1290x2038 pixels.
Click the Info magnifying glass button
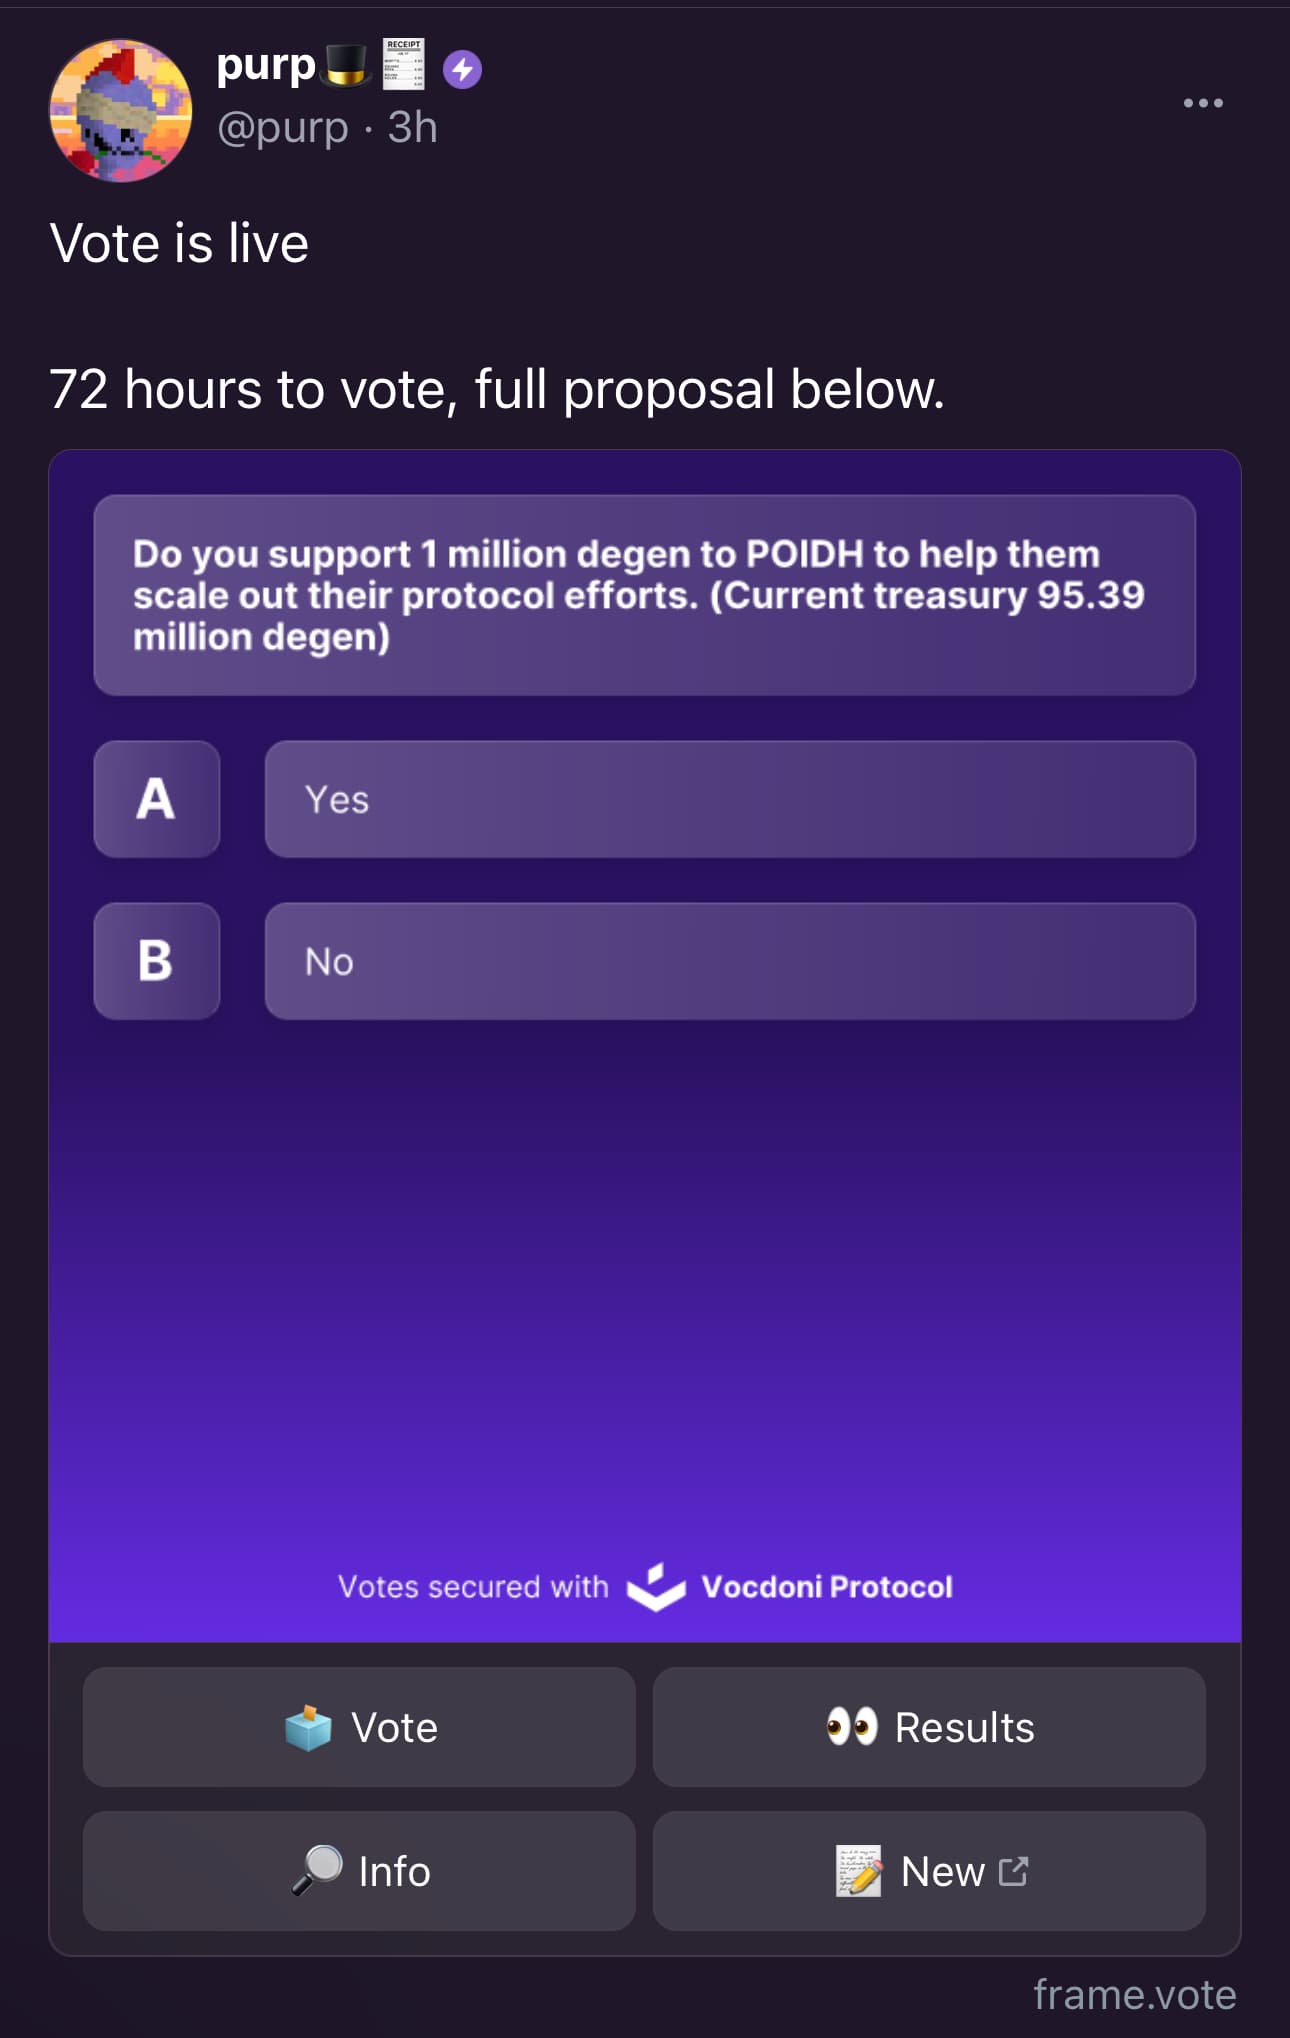[359, 1871]
